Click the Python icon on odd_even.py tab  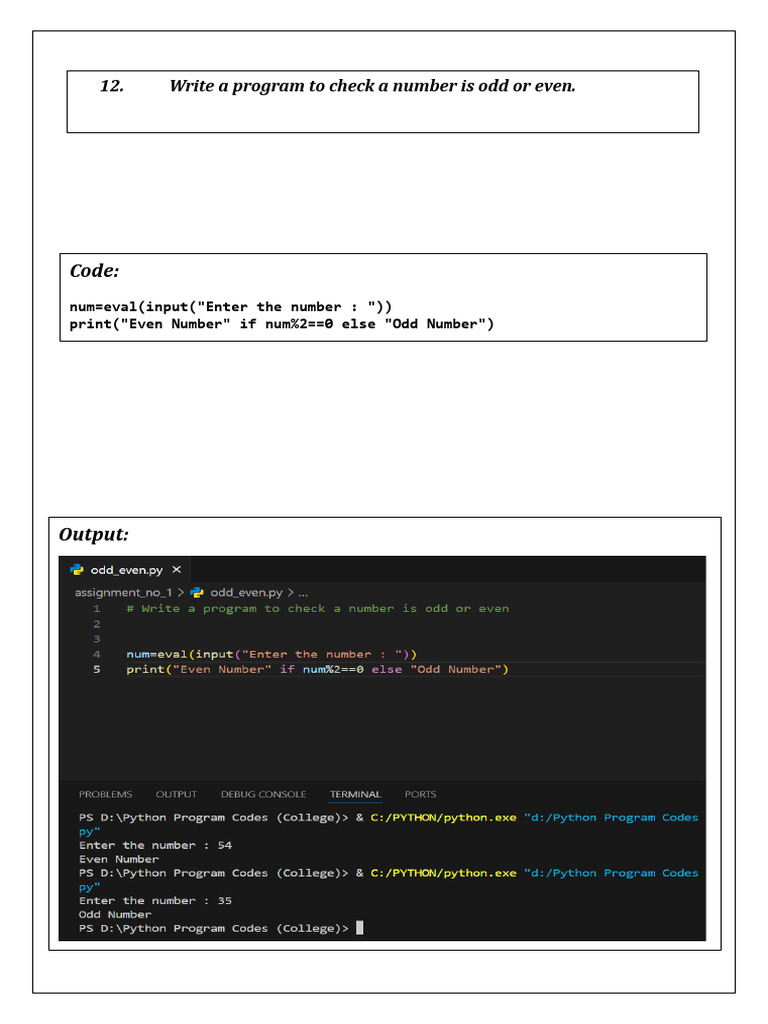tap(77, 570)
